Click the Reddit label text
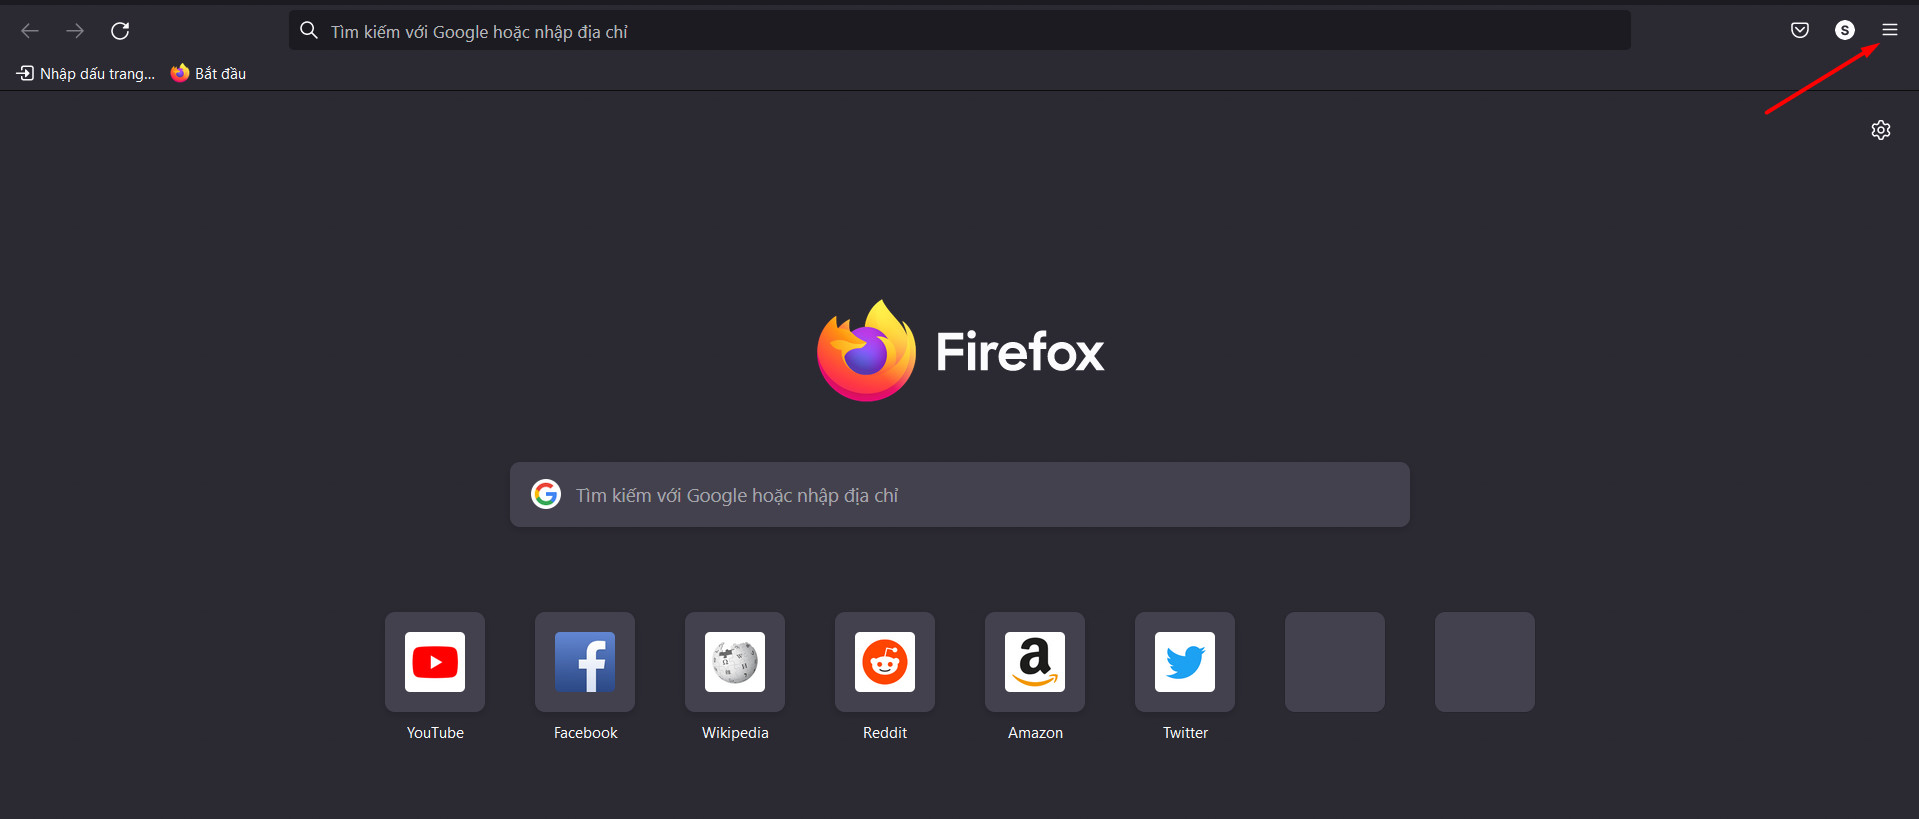 [x=885, y=733]
